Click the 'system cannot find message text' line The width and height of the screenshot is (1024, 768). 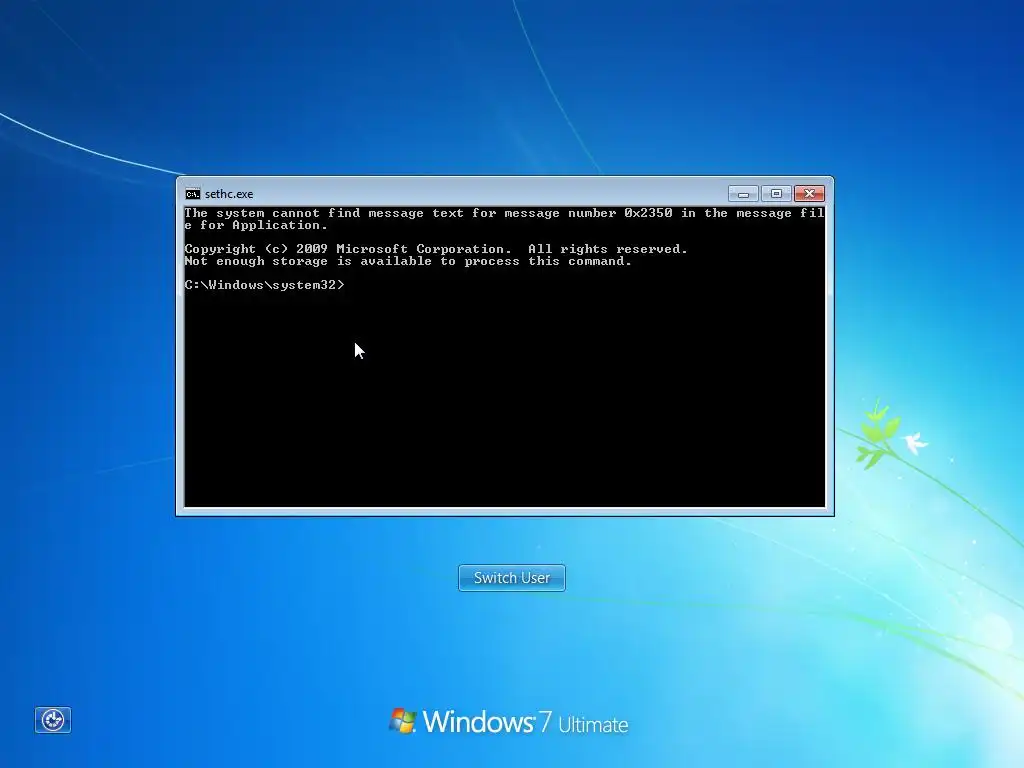pyautogui.click(x=504, y=213)
